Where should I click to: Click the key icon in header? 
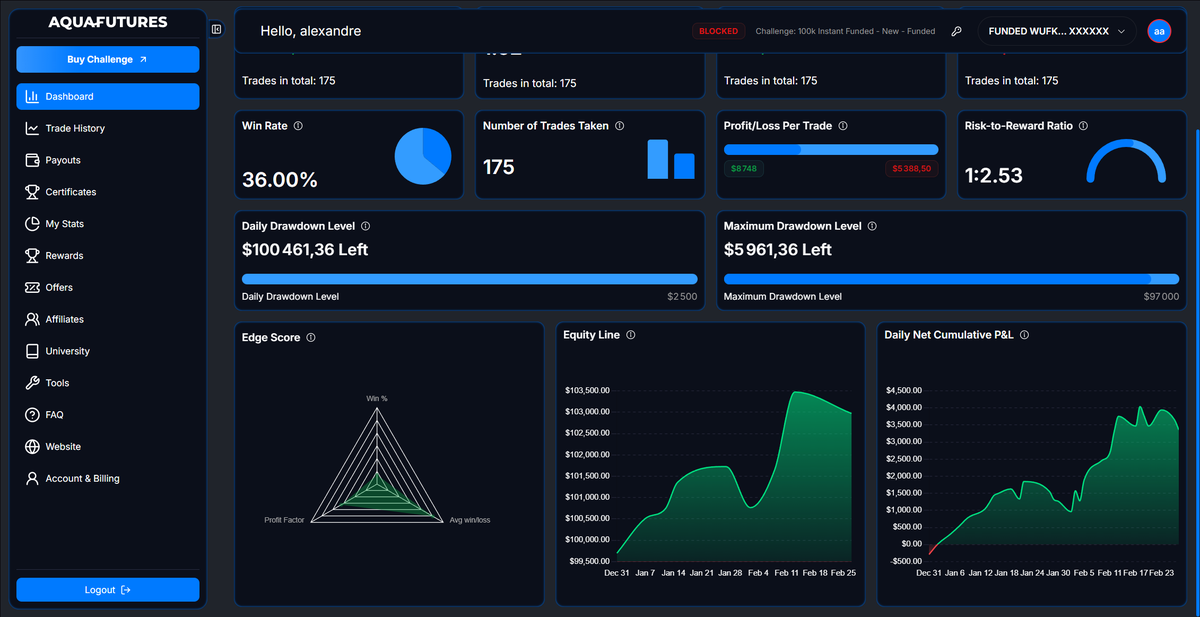click(956, 31)
